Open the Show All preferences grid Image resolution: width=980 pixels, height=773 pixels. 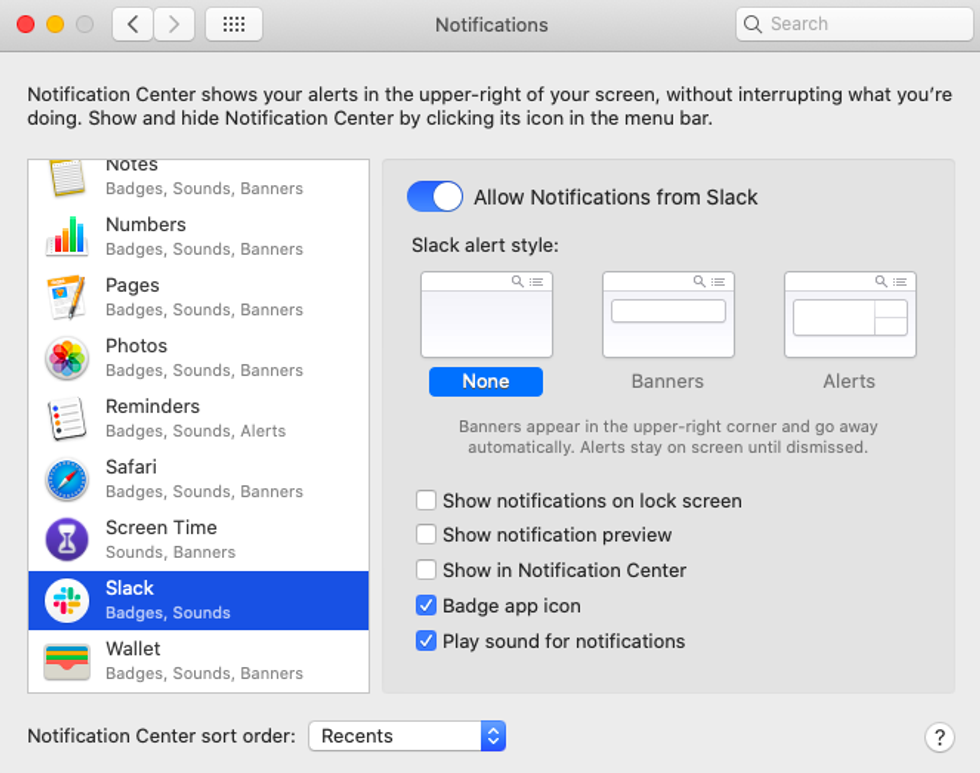click(233, 24)
